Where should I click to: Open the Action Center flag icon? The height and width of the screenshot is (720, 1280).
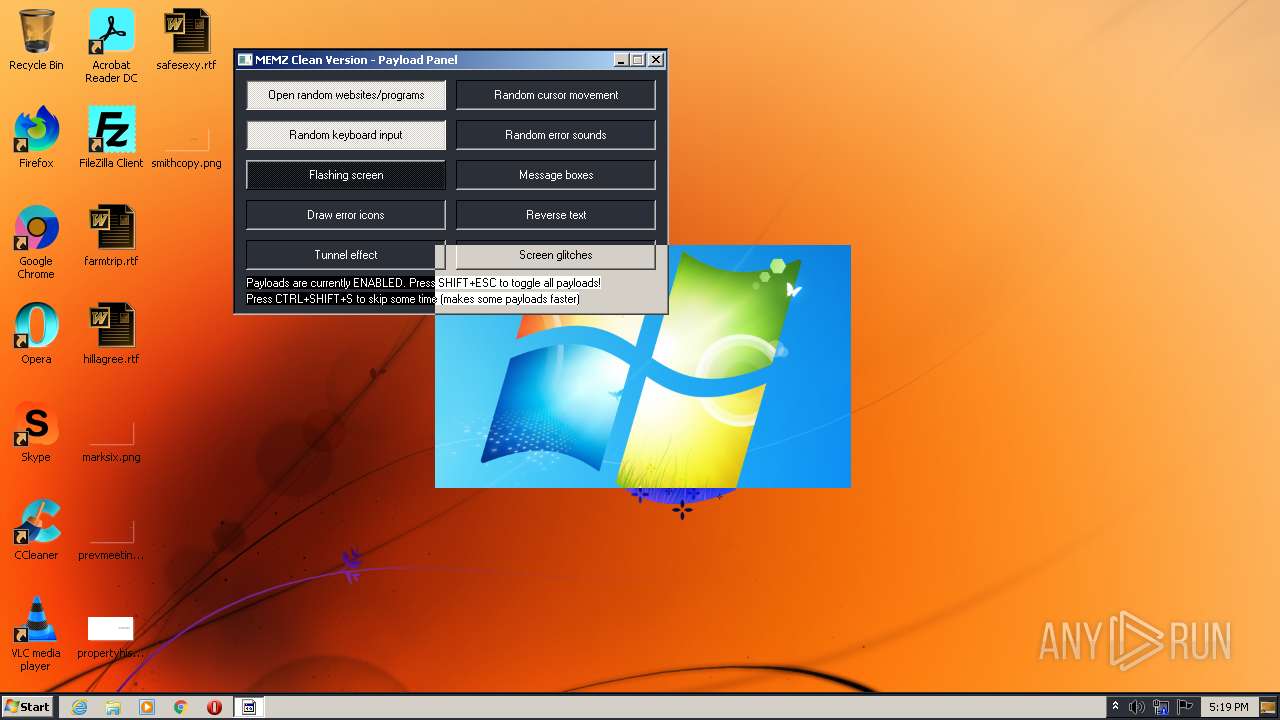pos(1185,707)
